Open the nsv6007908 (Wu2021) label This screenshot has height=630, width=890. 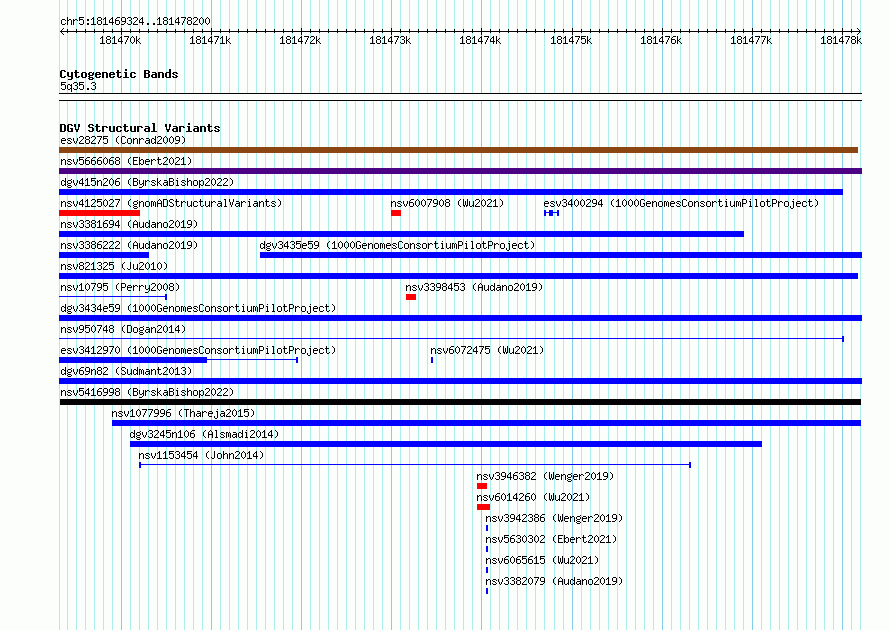(x=447, y=203)
